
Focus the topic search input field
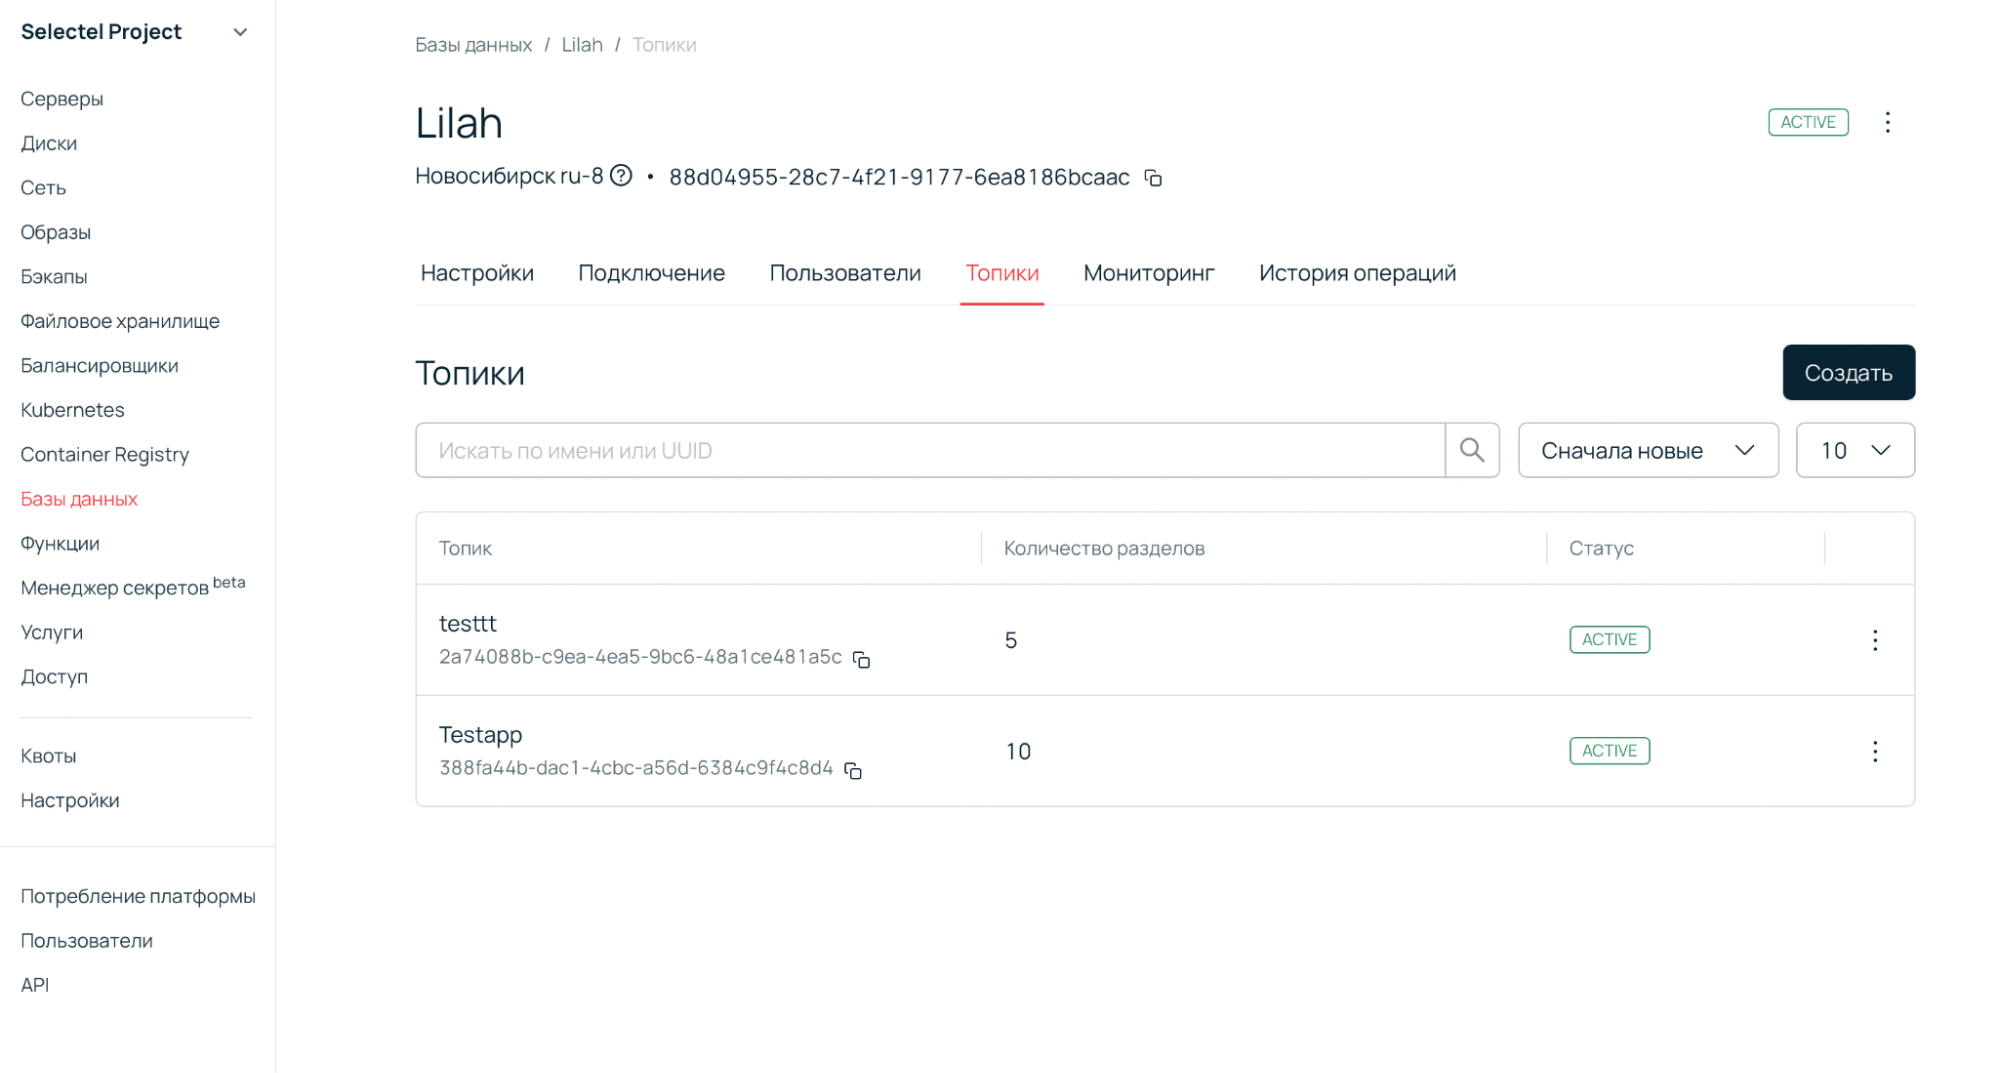coord(930,450)
